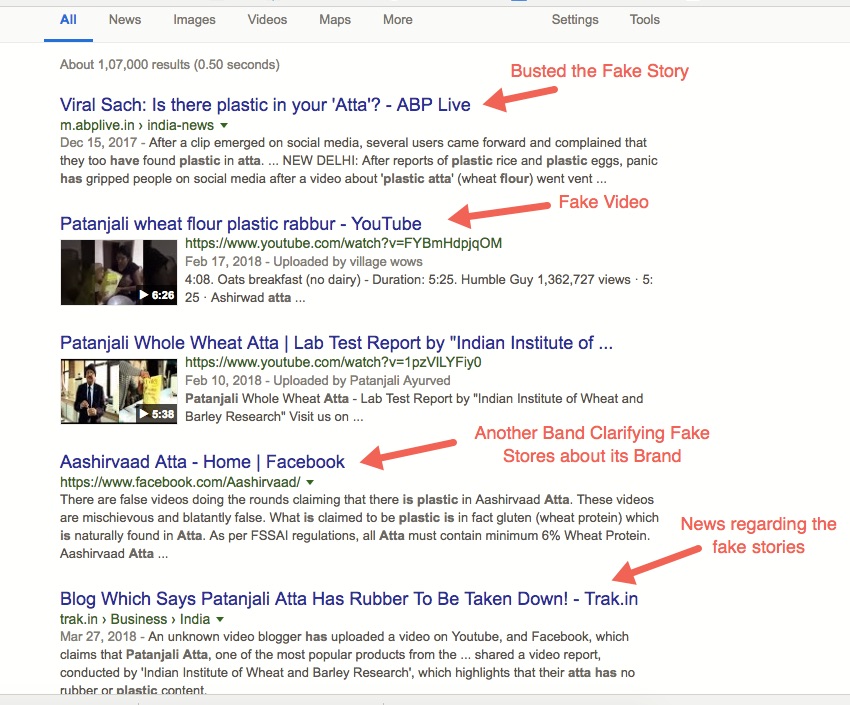Expand dropdown arrow next to trak.in Business India
Viewport: 850px width, 705px height.
220,619
